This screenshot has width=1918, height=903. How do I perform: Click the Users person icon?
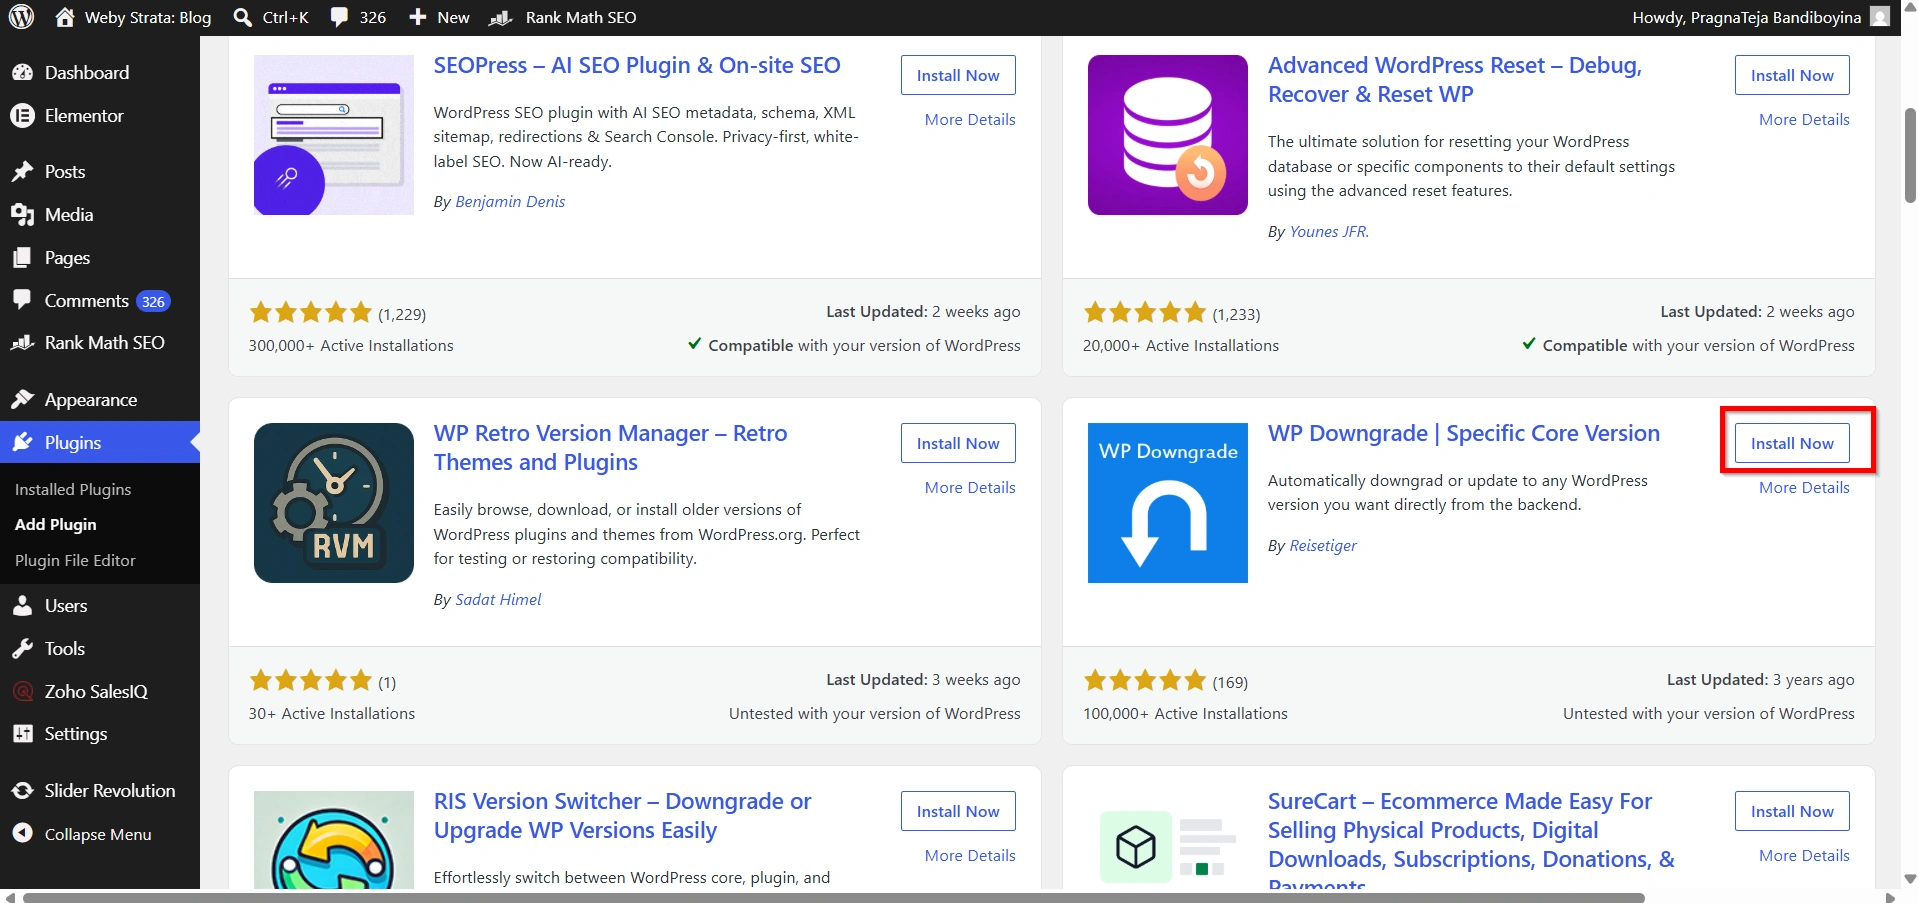click(22, 606)
